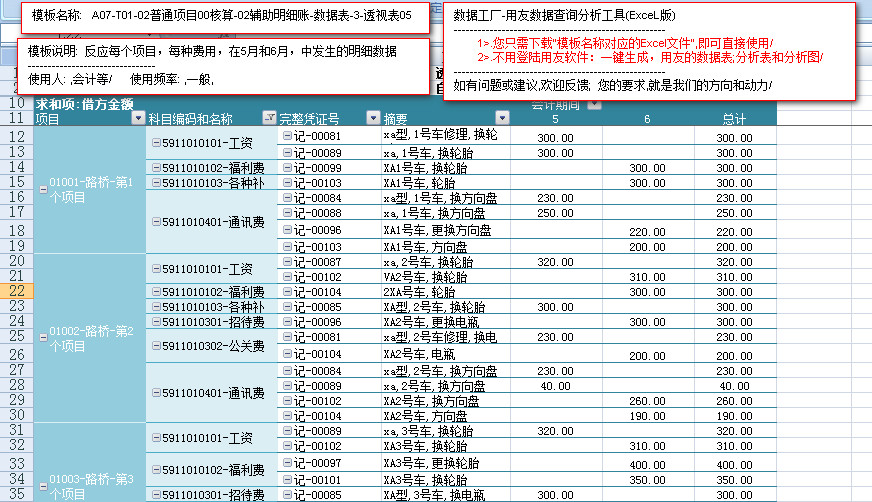This screenshot has height=502, width=872.
Task: Open the 会计期间 column filter dropdown
Action: (x=594, y=104)
